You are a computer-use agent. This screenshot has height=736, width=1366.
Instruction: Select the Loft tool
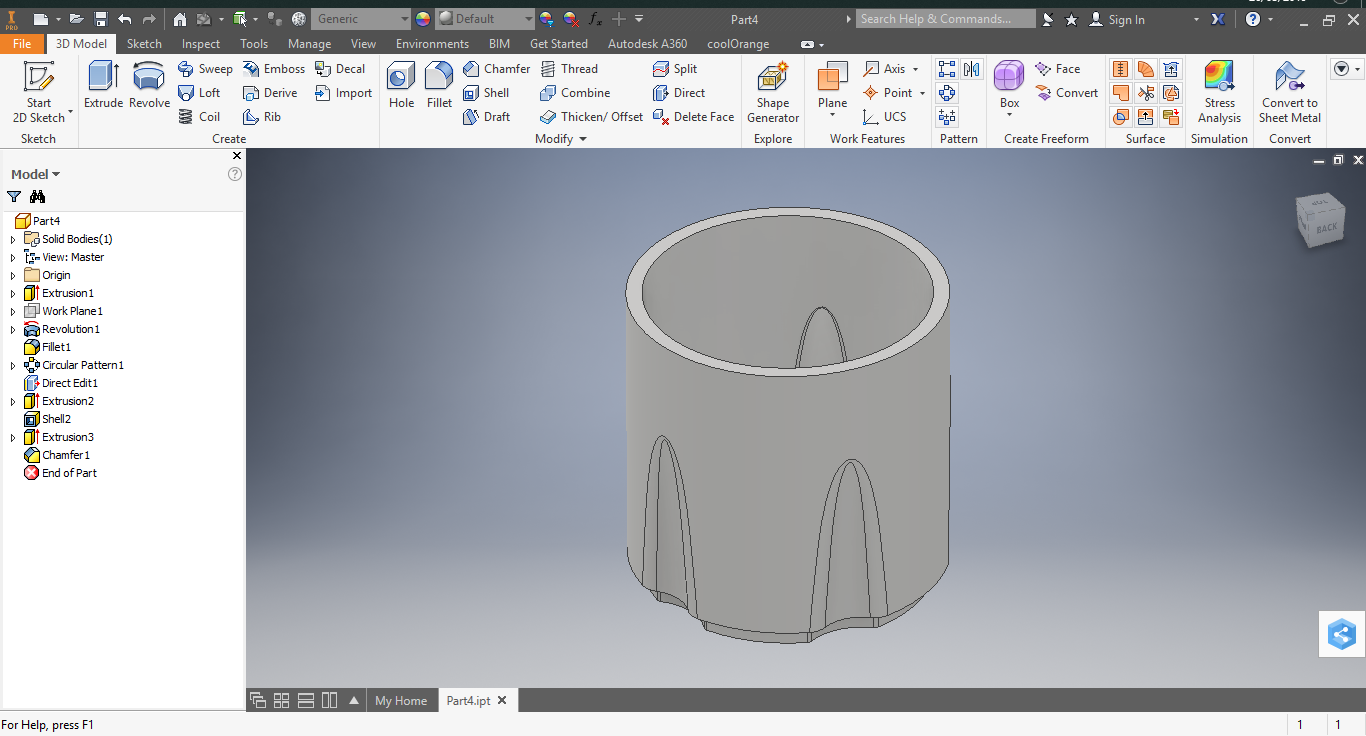pyautogui.click(x=203, y=92)
